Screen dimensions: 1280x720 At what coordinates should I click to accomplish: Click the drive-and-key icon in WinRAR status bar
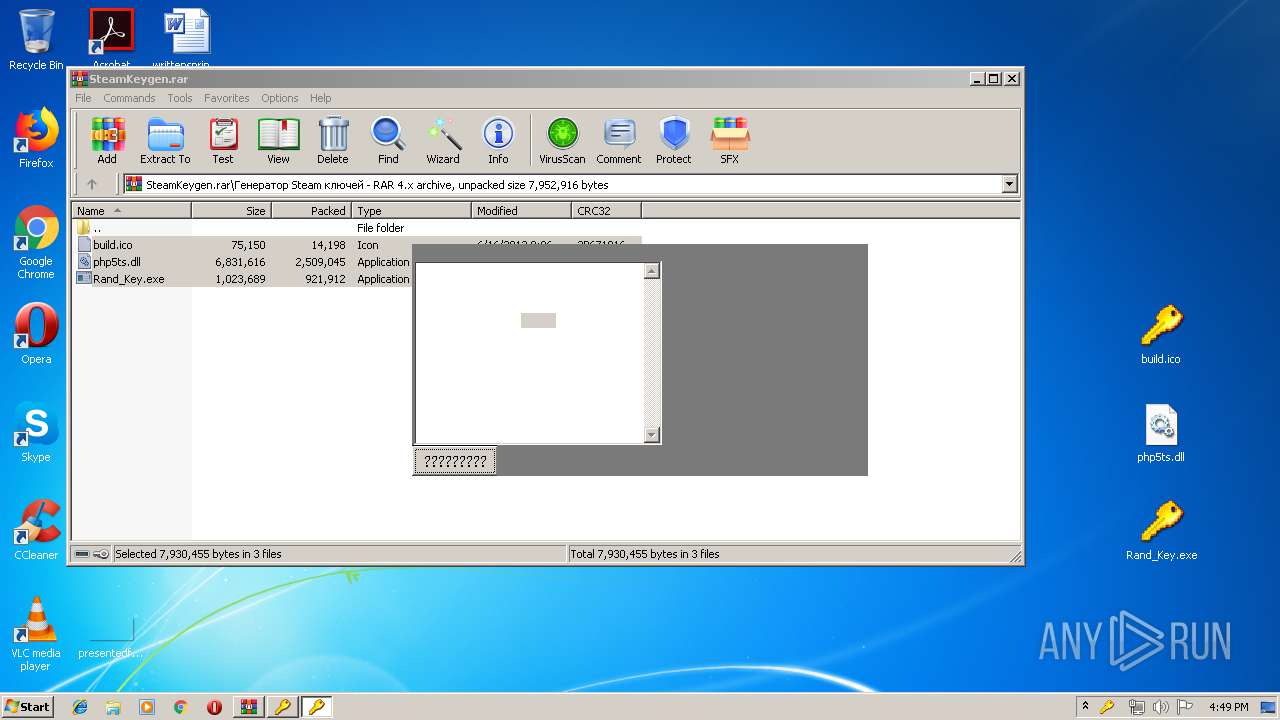click(91, 554)
